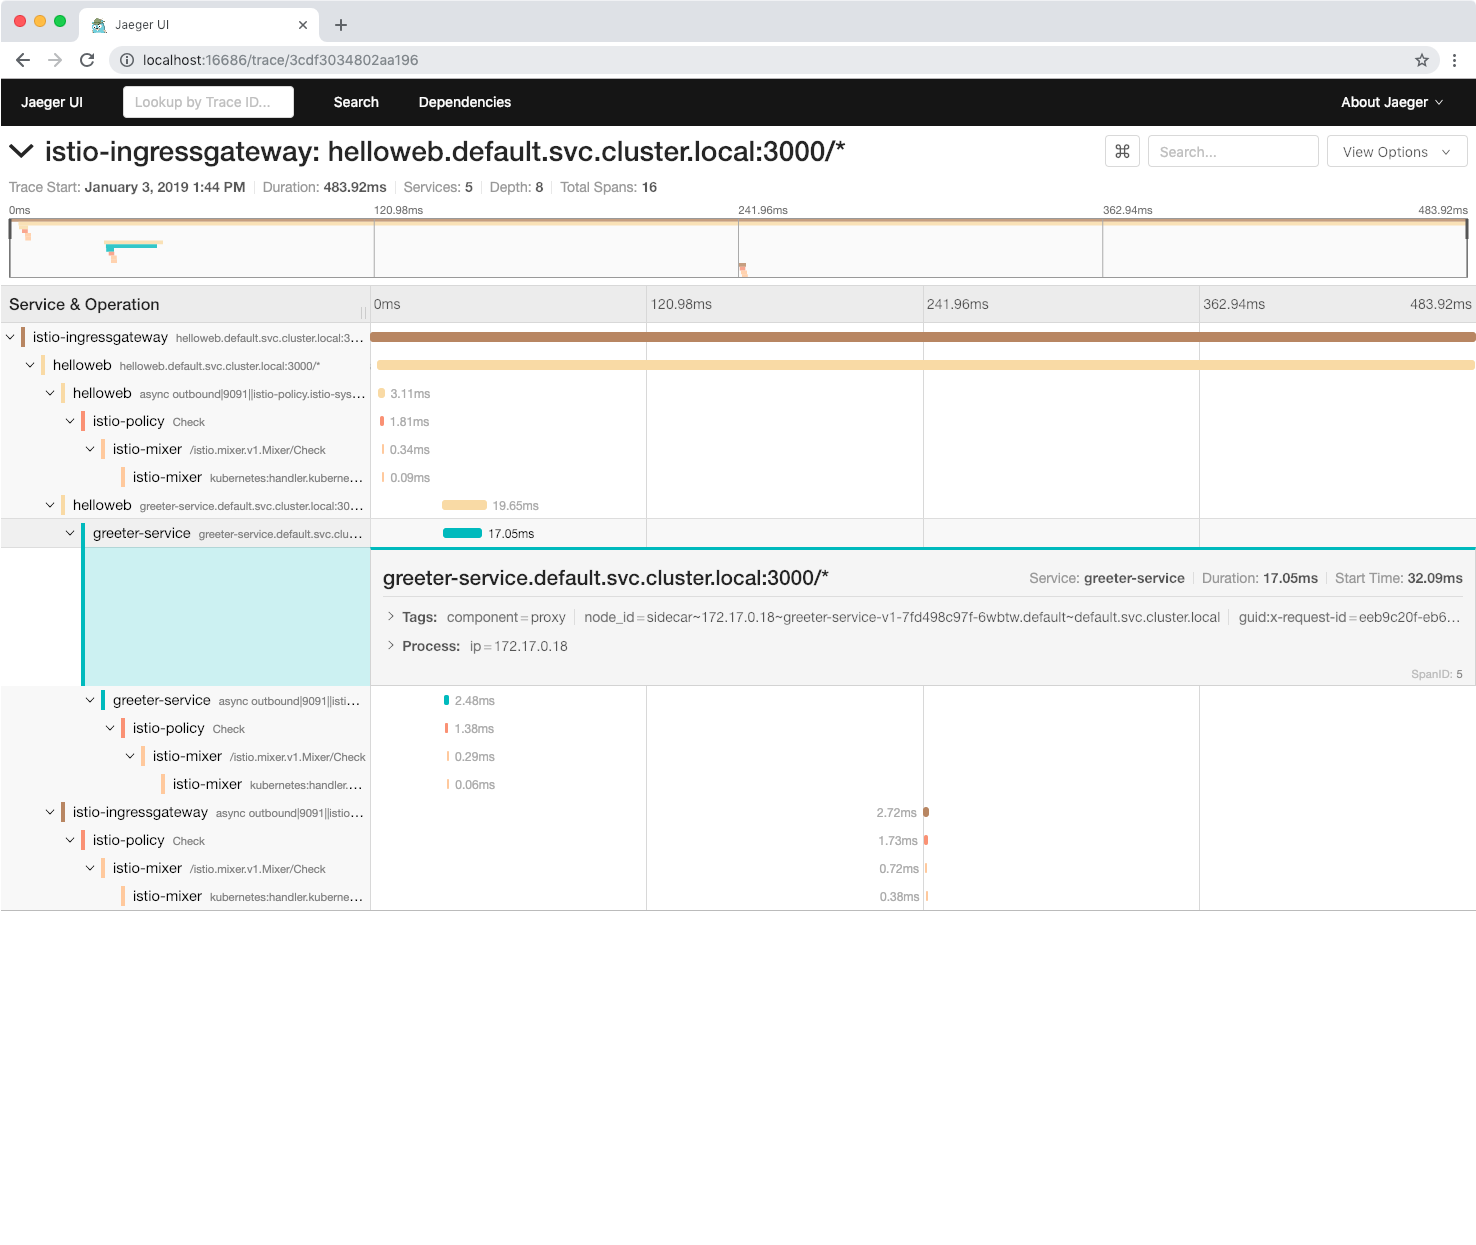Screen dimensions: 1476x1245
Task: Click the Service & Operation column header
Action: [84, 304]
